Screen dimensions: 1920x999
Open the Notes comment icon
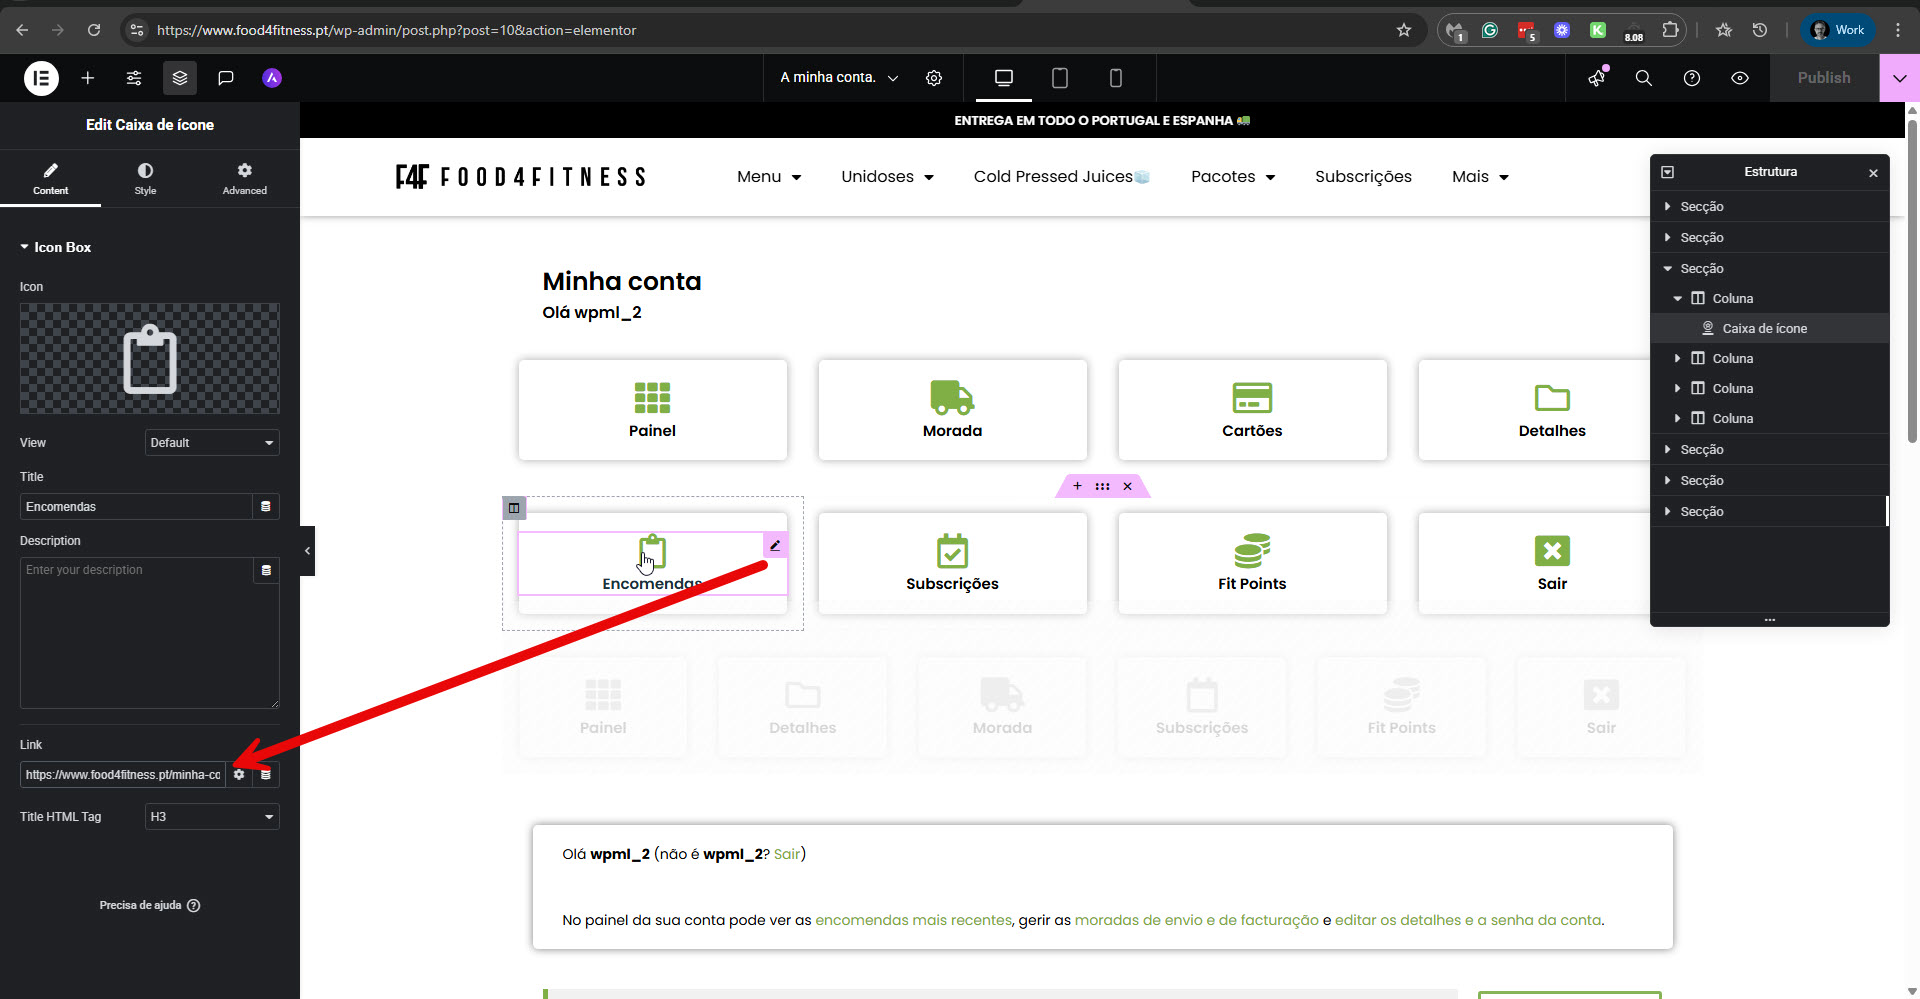[226, 78]
